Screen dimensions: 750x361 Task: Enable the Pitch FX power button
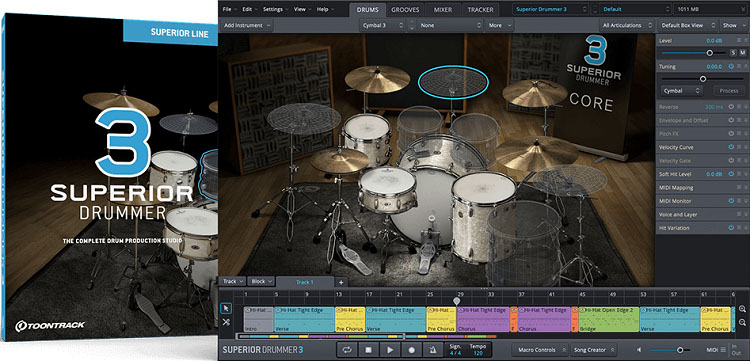731,134
